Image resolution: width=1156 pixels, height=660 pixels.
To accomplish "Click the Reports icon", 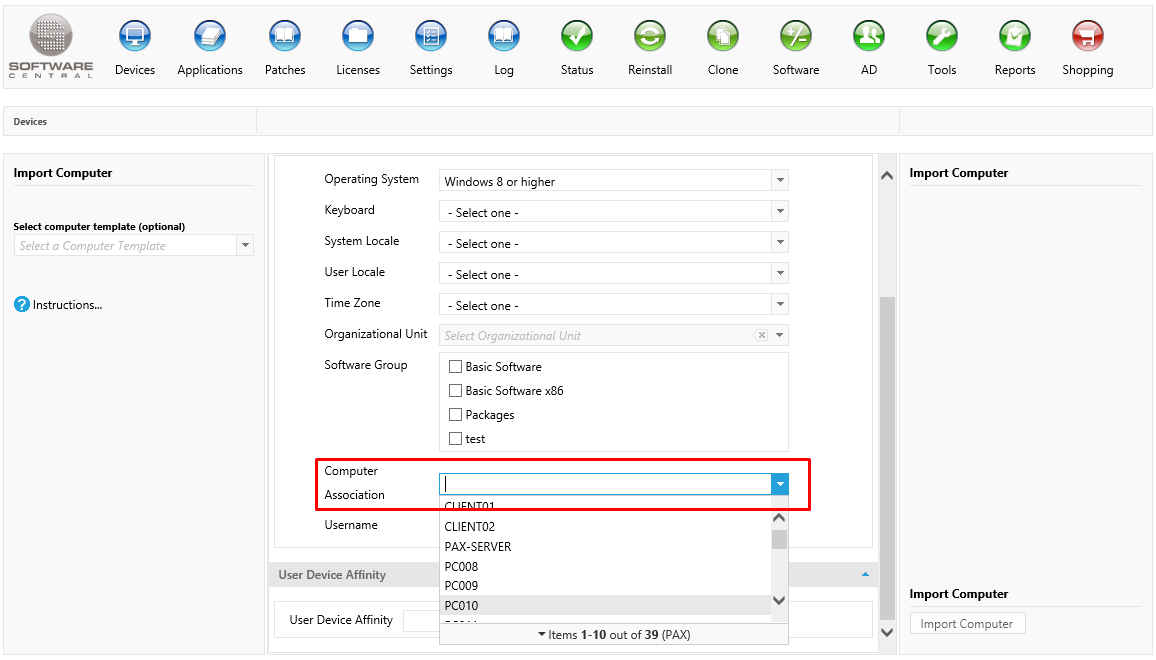I will point(1014,38).
